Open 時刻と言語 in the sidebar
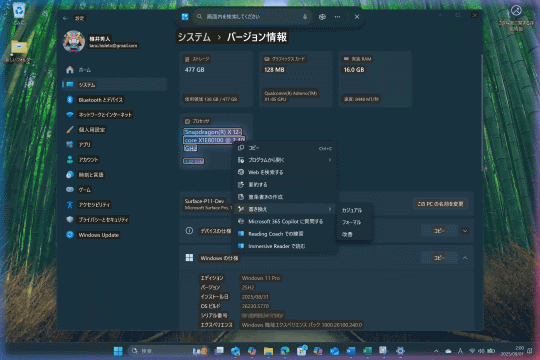 (115, 175)
